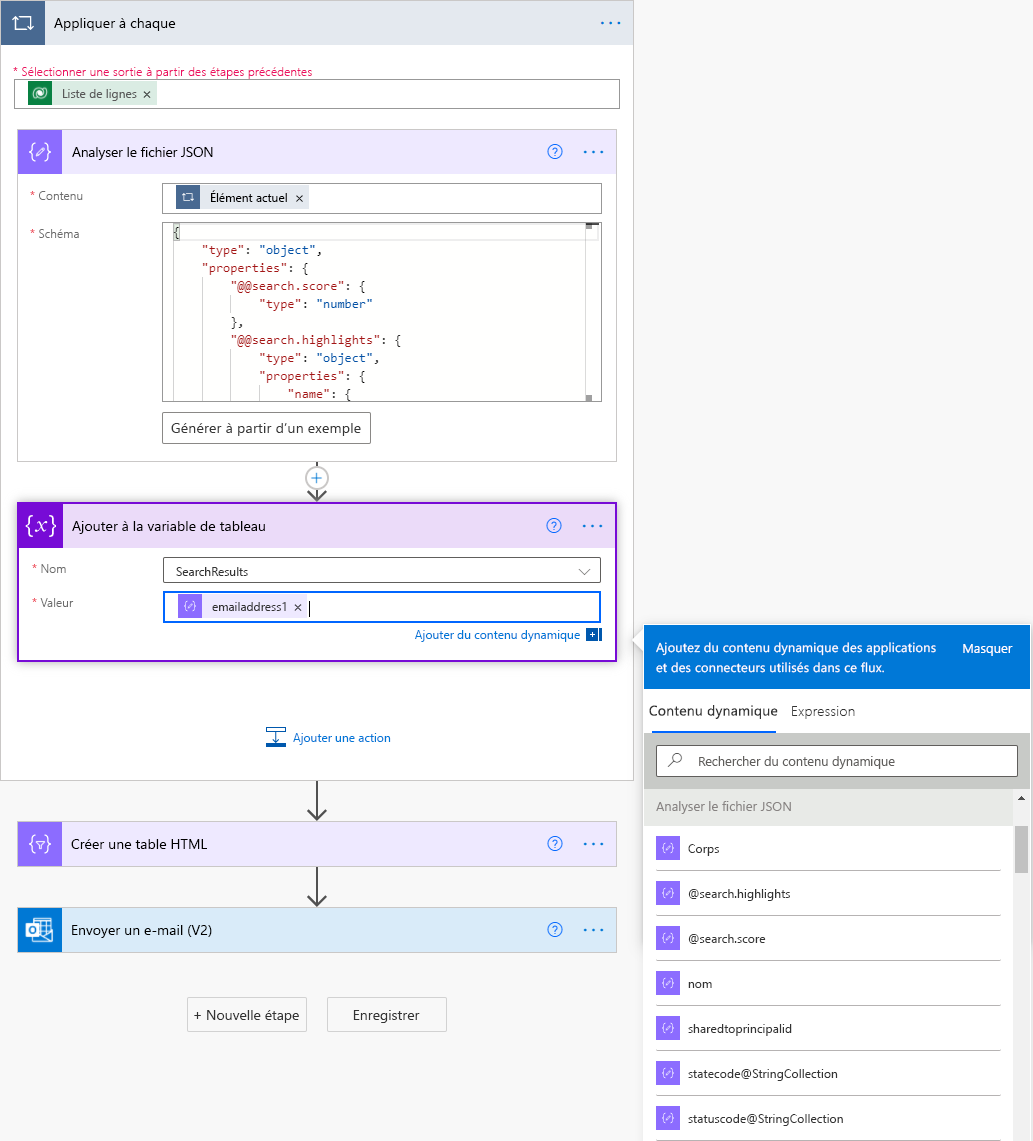The image size is (1033, 1141).
Task: Open Ajouter à la variable de tableau options menu
Action: [x=592, y=526]
